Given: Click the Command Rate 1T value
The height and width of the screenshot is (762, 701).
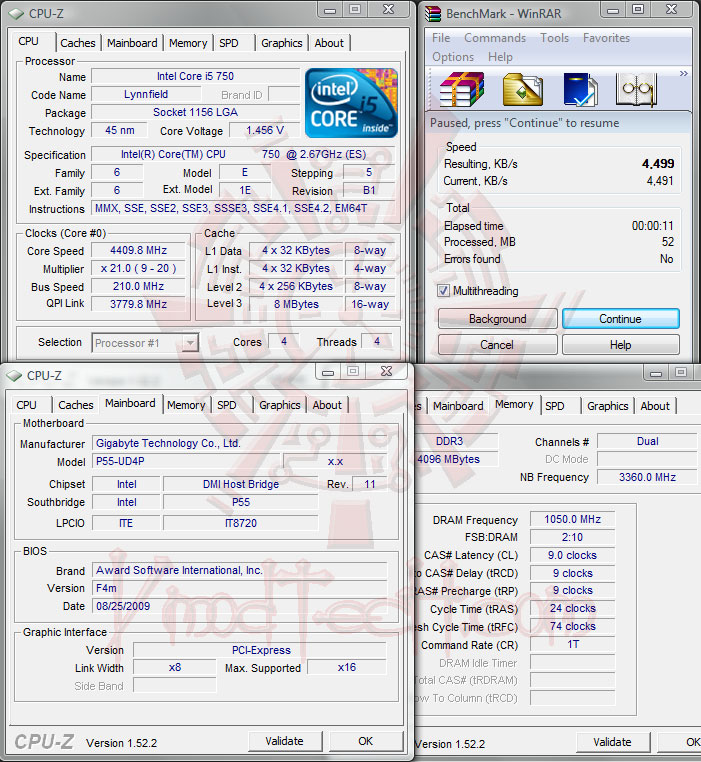Looking at the screenshot, I should [x=572, y=644].
